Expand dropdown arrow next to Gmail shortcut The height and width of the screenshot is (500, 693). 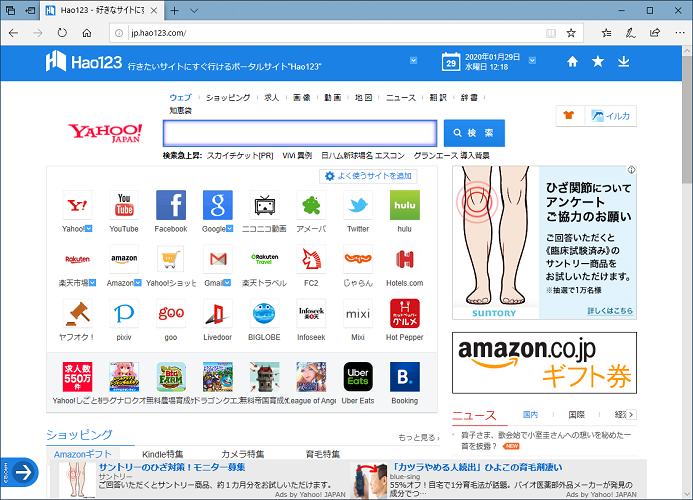[x=227, y=283]
